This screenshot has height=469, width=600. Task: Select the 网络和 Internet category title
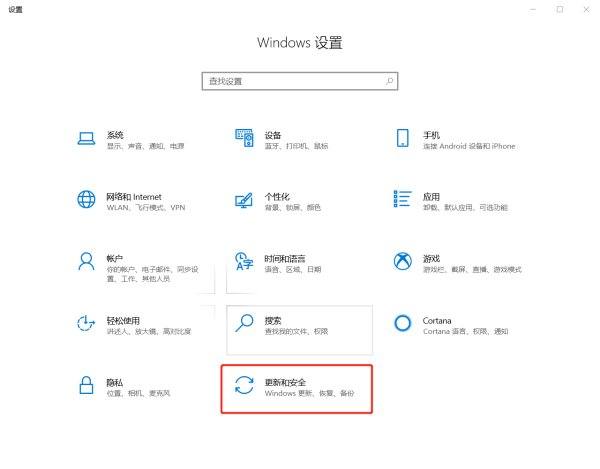pos(134,197)
